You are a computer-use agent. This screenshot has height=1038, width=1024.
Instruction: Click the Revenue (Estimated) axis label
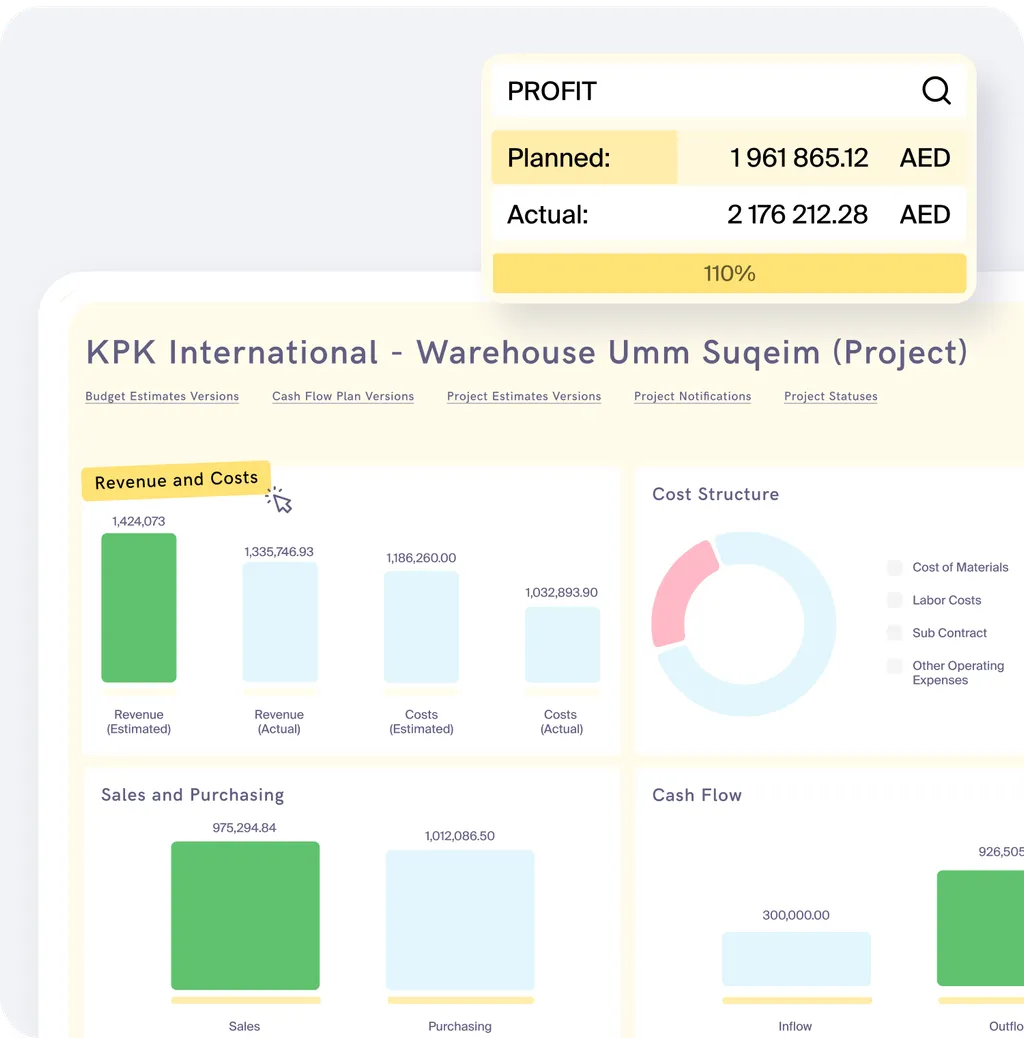pos(139,722)
